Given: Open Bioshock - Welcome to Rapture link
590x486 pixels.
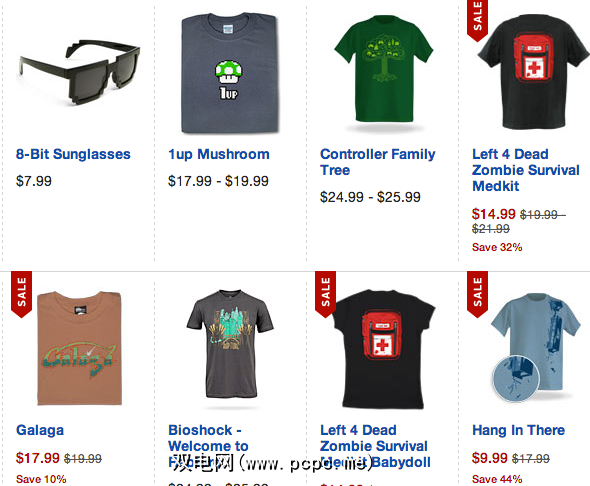Looking at the screenshot, I should (208, 446).
